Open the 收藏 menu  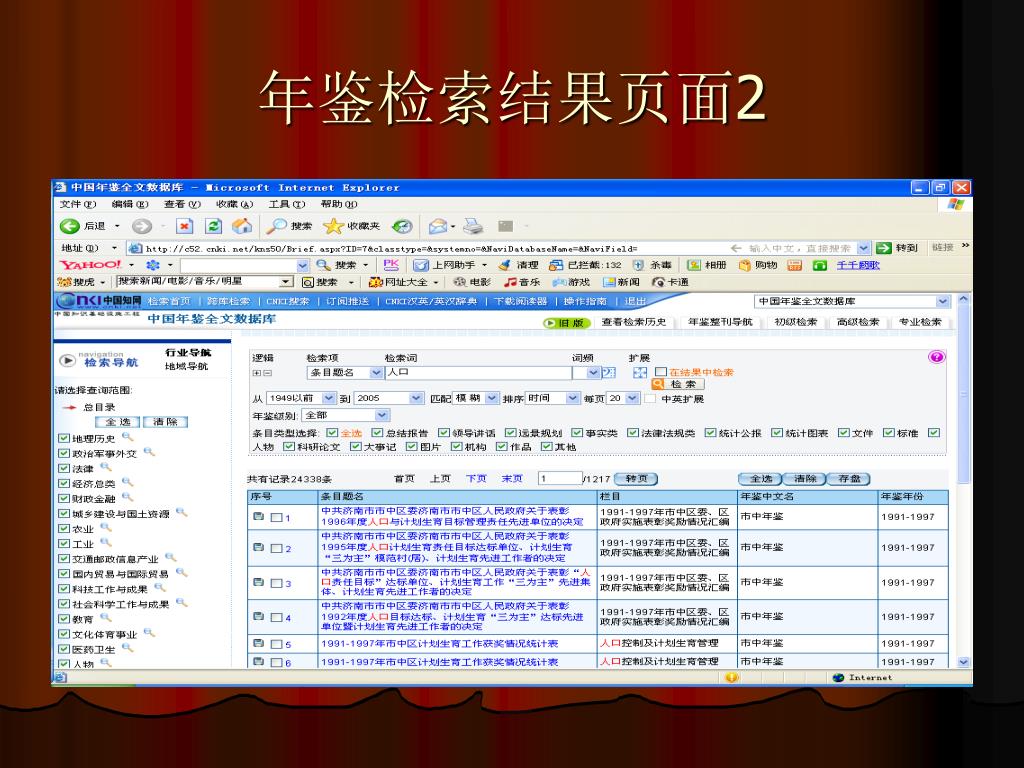pyautogui.click(x=234, y=204)
